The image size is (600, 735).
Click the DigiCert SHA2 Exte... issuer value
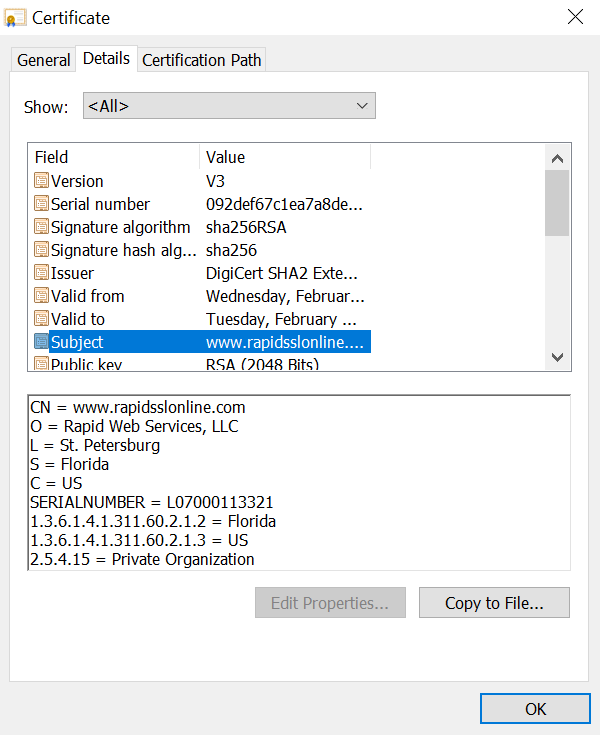[282, 273]
